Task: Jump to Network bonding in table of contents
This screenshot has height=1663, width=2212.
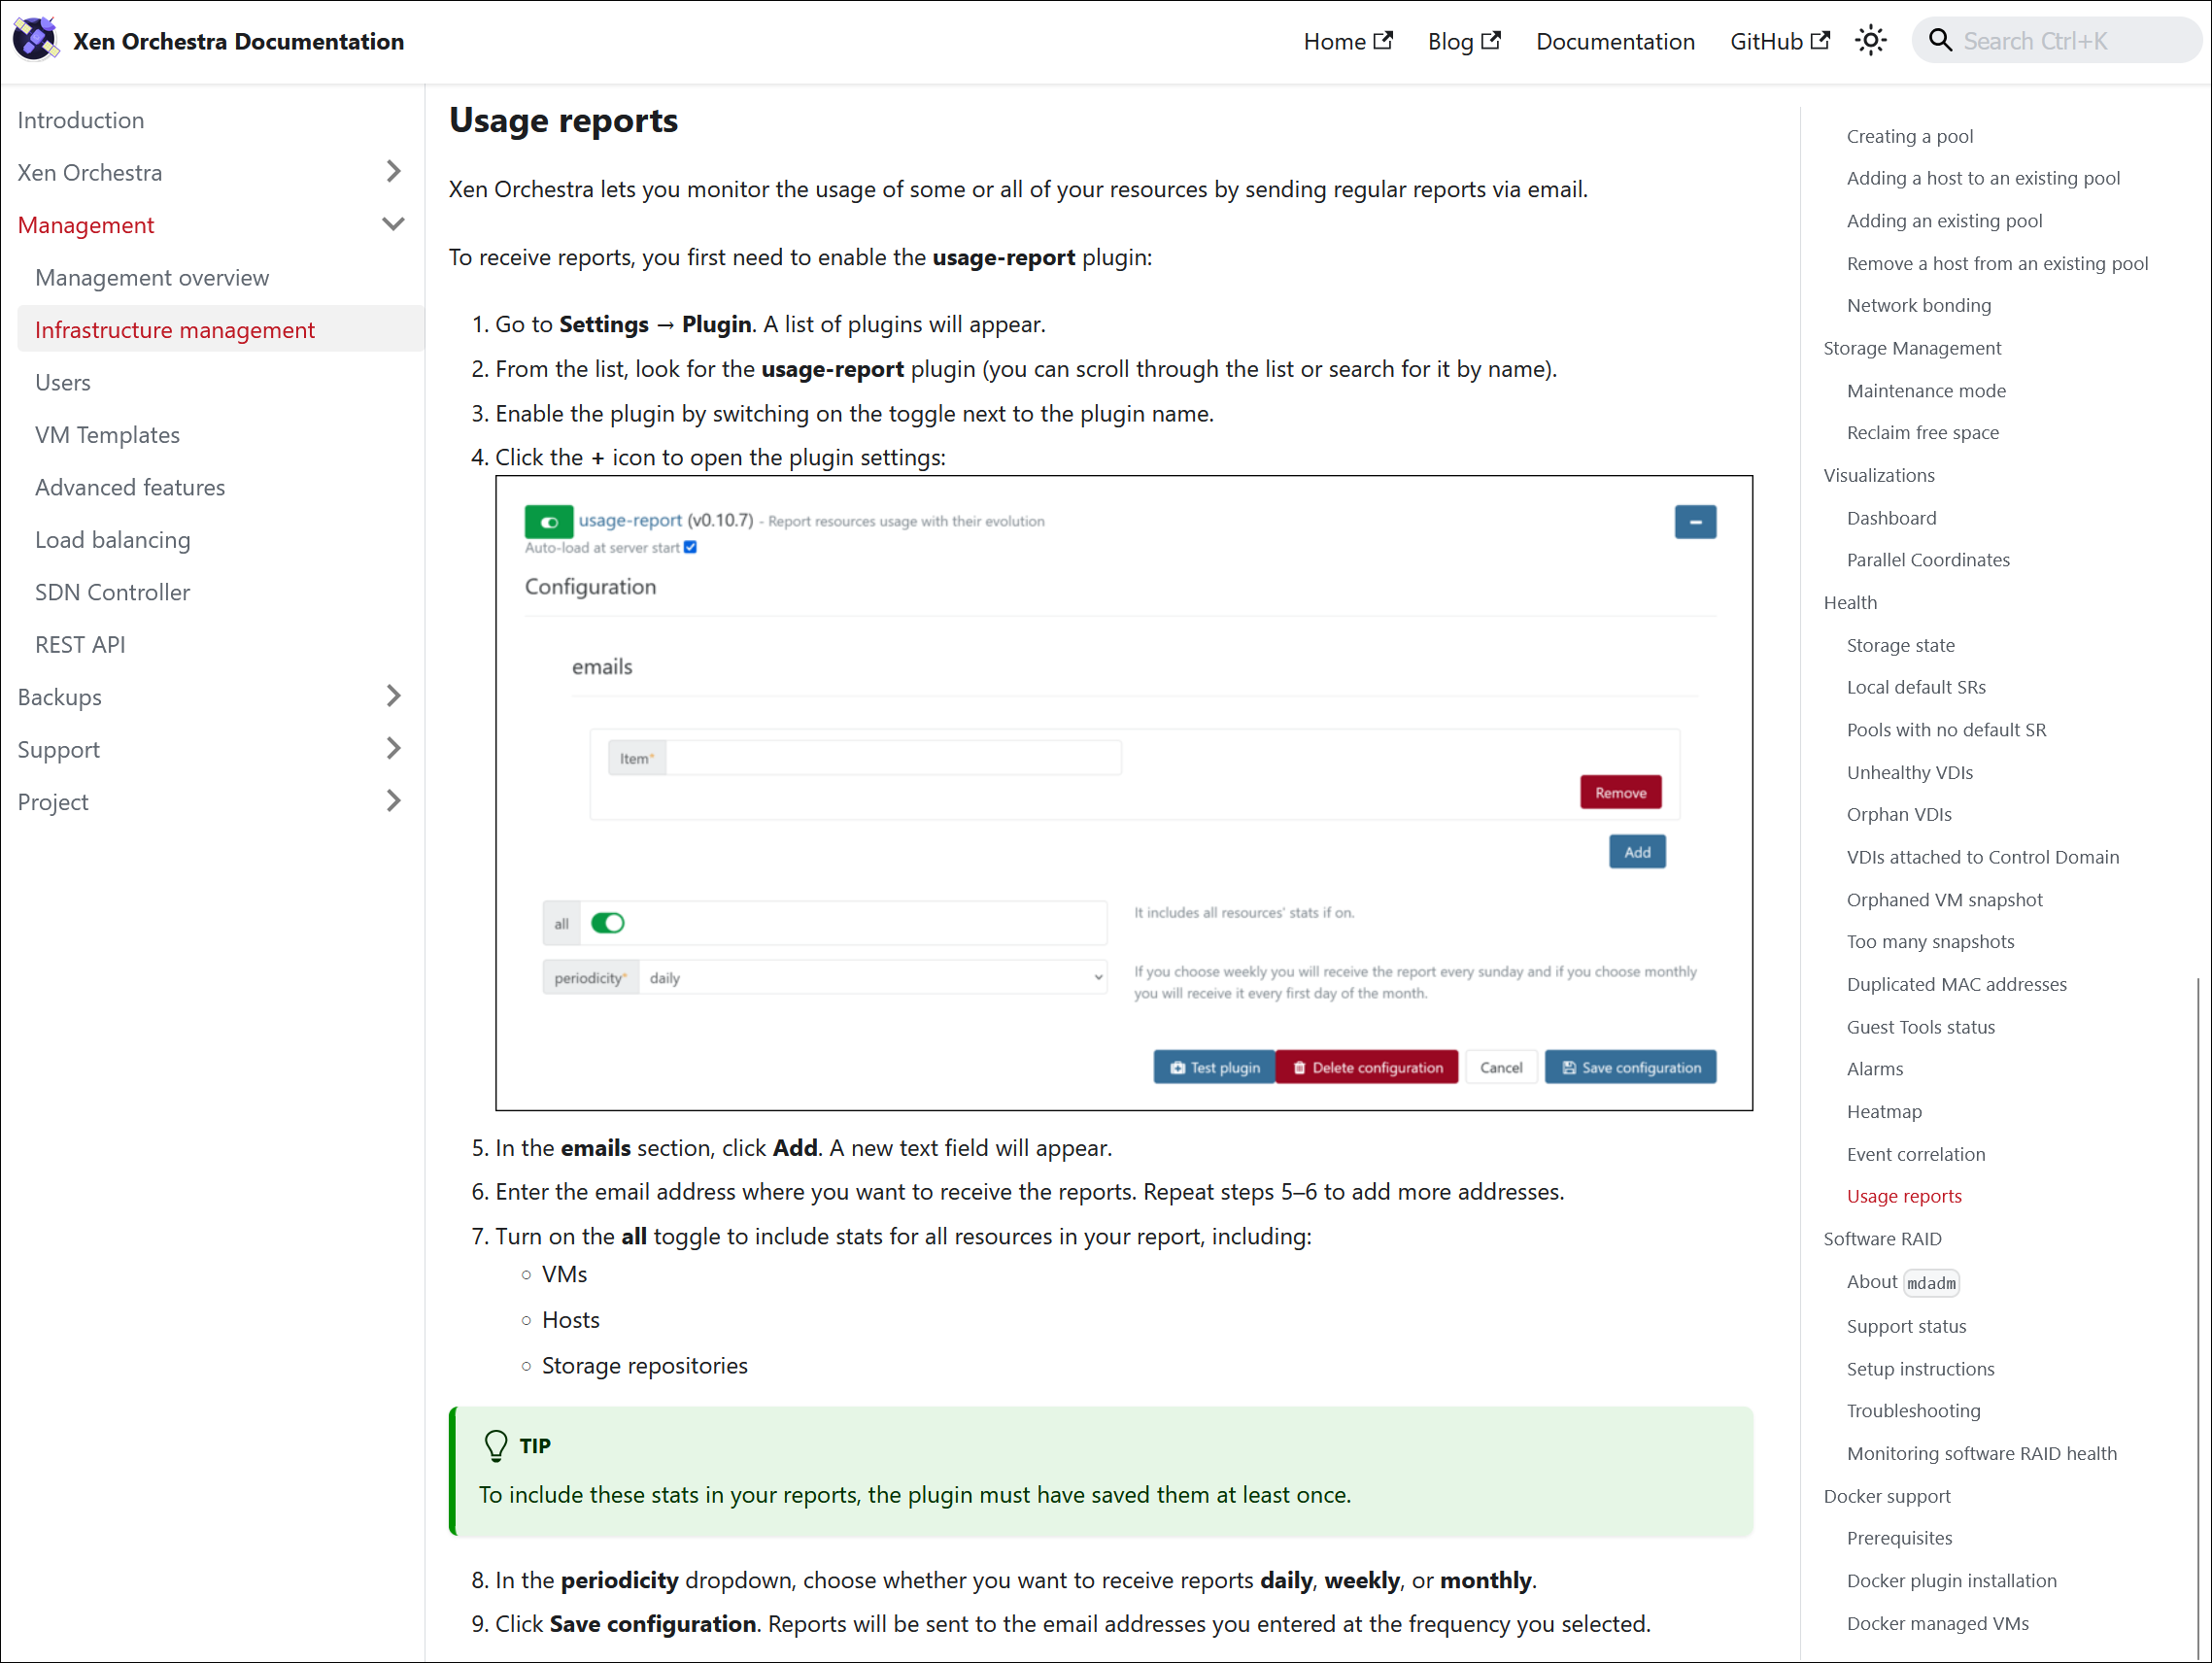Action: click(x=1918, y=305)
